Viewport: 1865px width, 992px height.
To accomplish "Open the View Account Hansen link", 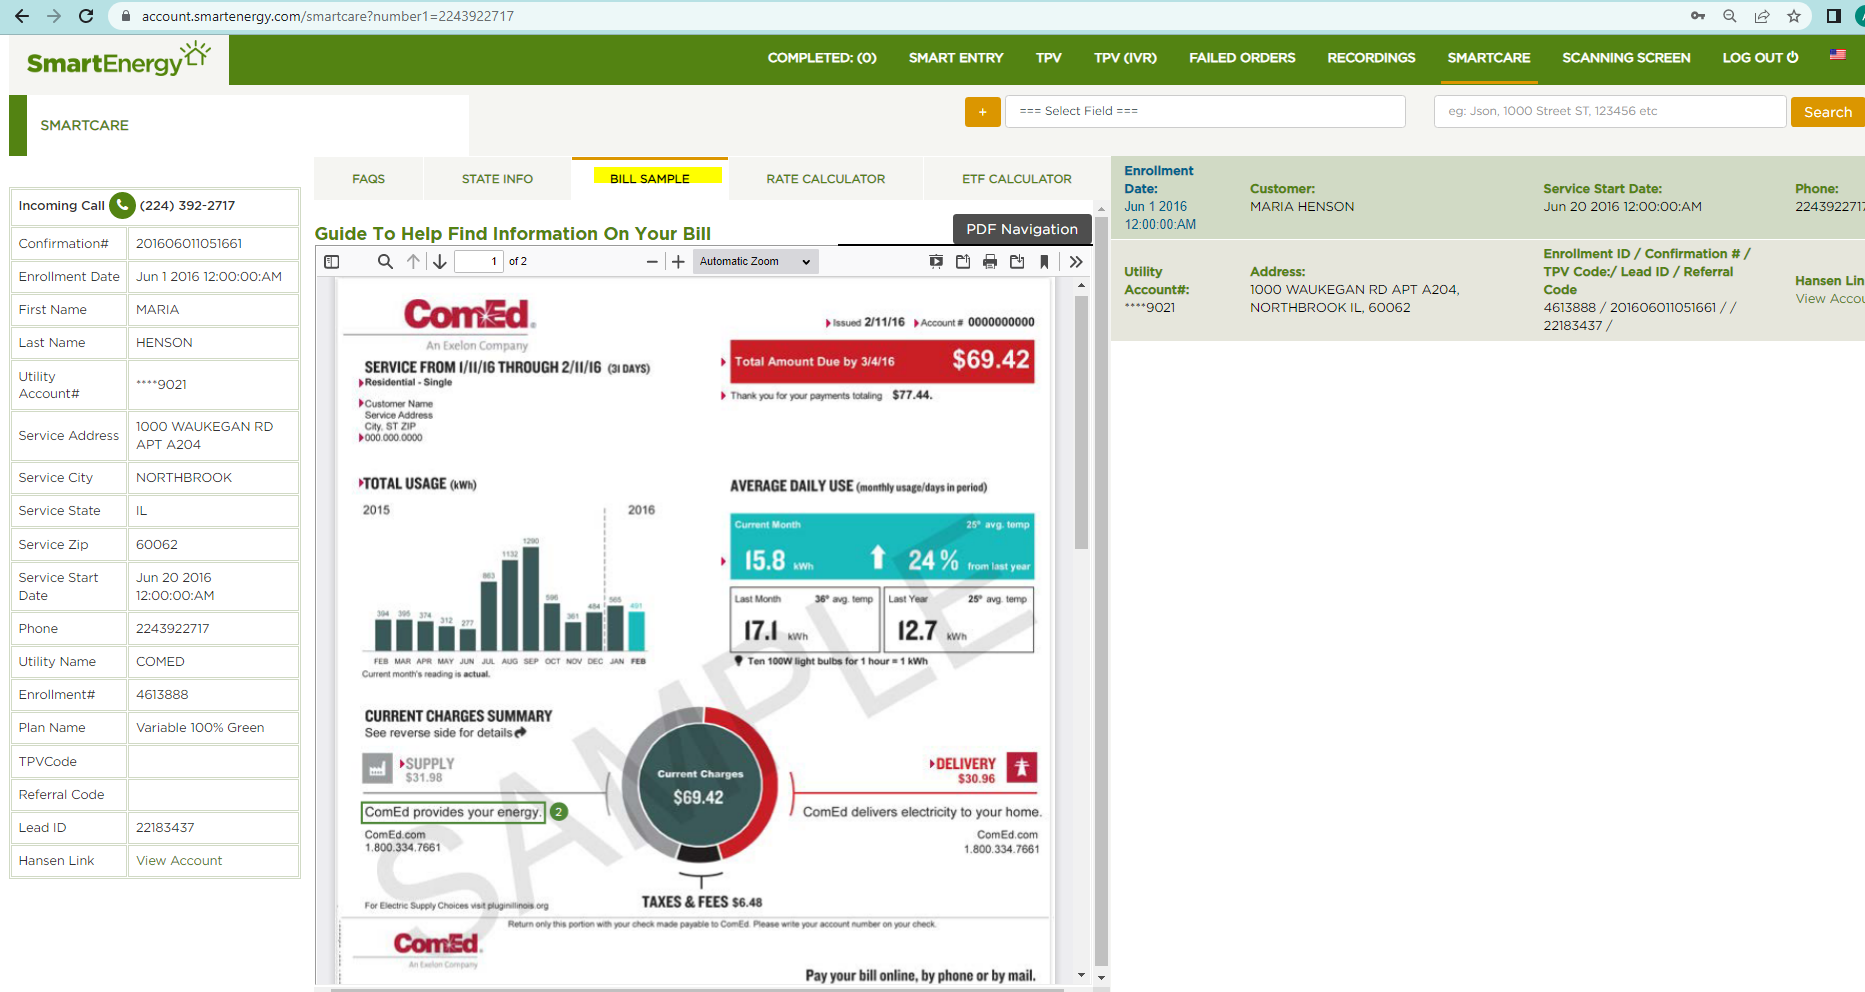I will [179, 861].
